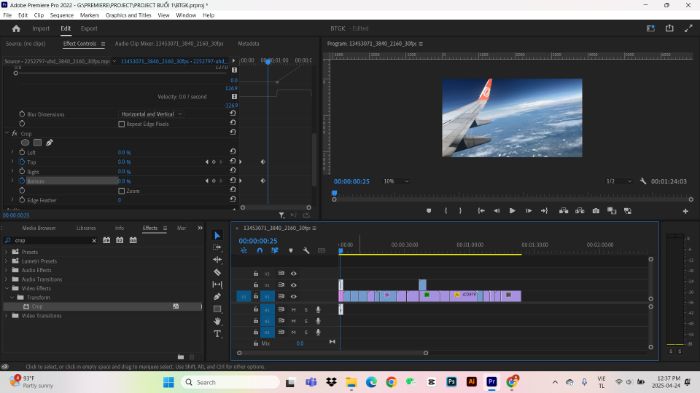Add marker in timeline panel
Viewport: 700px width, 393px height.
[x=291, y=251]
